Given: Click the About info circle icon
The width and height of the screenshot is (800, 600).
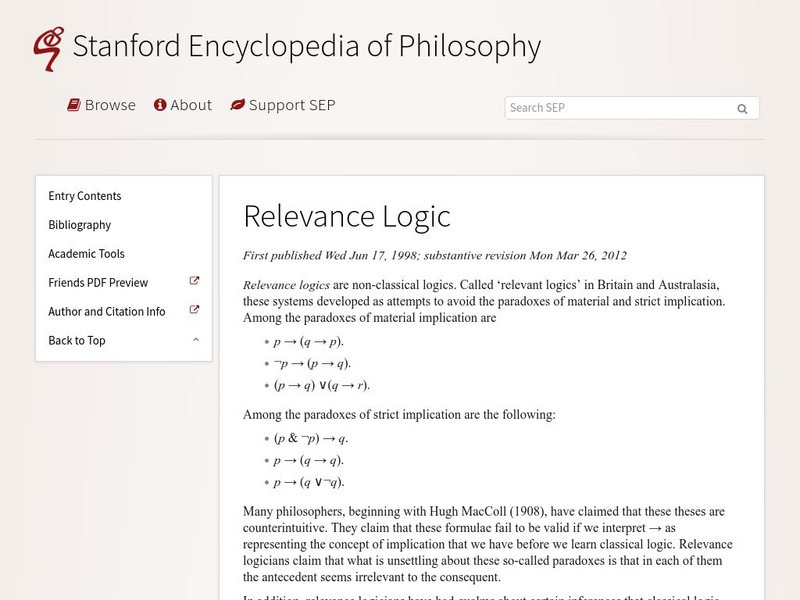Looking at the screenshot, I should pos(159,105).
